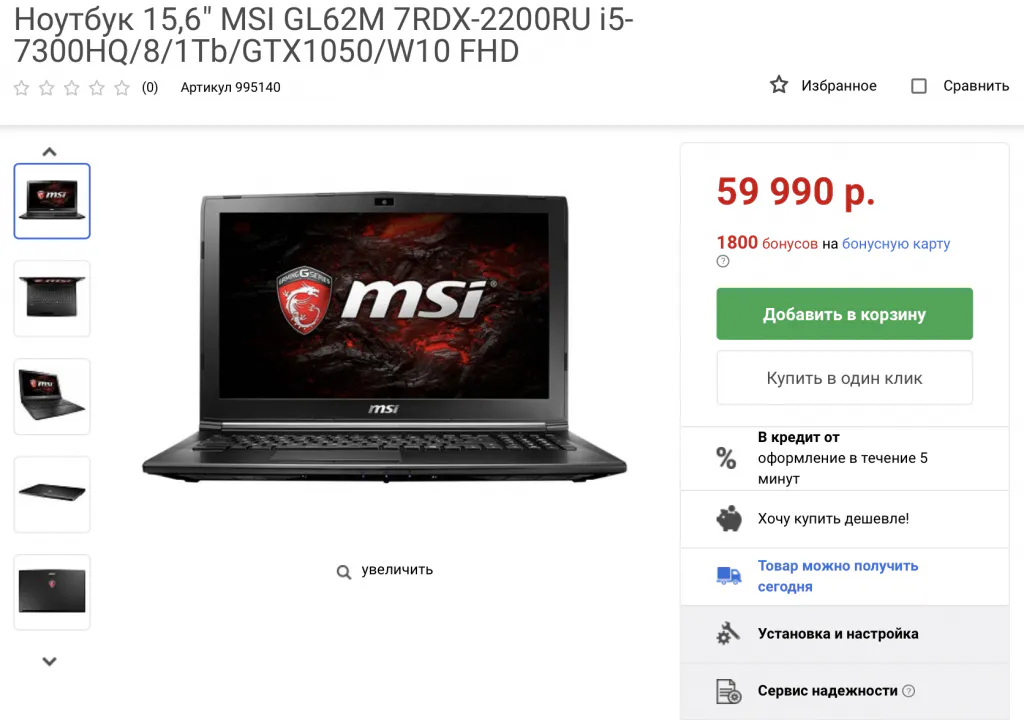Show next thumbnails with the down chevron
This screenshot has width=1024, height=720.
[50, 661]
